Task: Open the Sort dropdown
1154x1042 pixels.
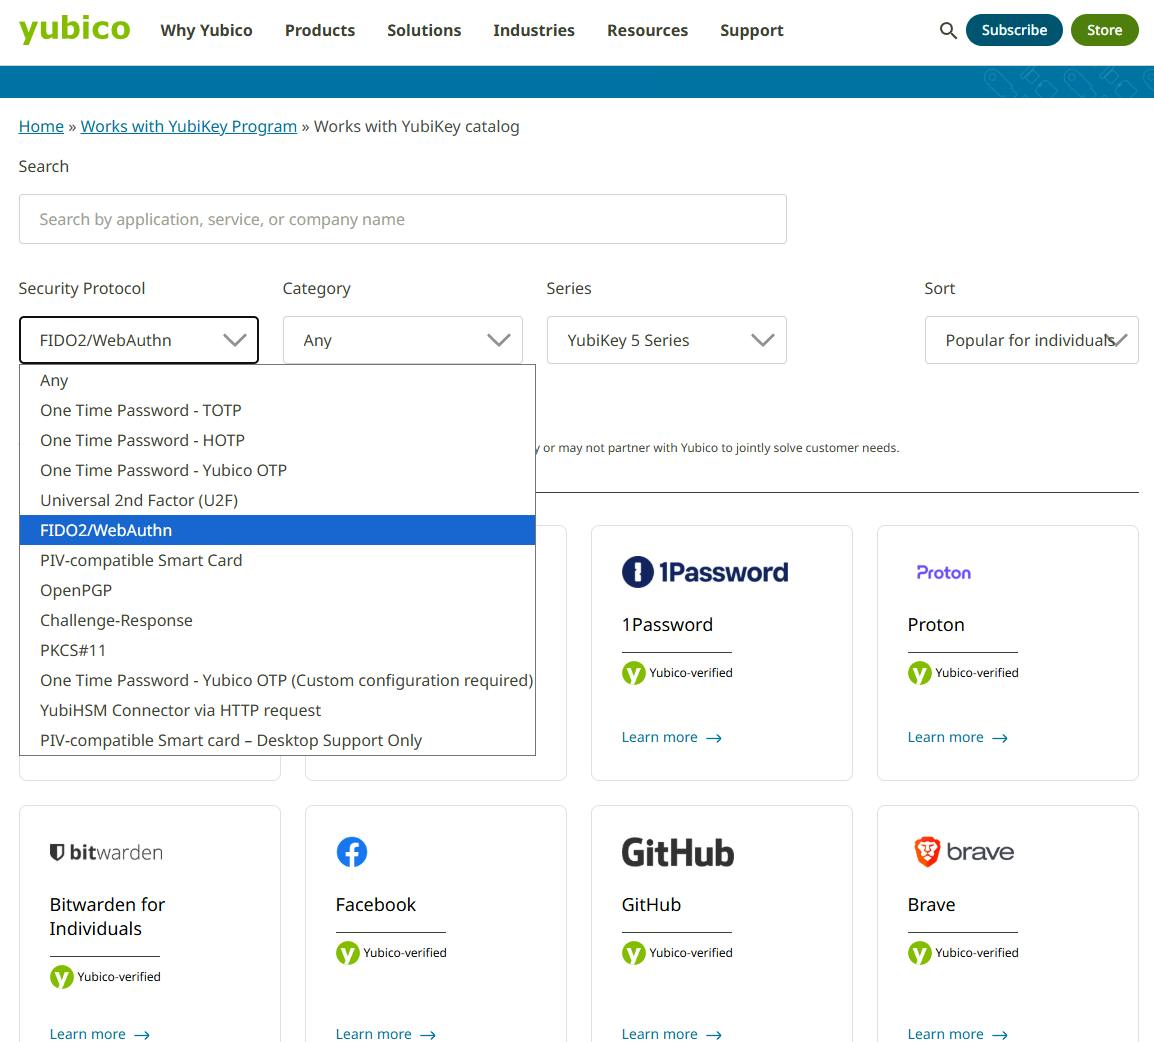Action: pos(1031,340)
